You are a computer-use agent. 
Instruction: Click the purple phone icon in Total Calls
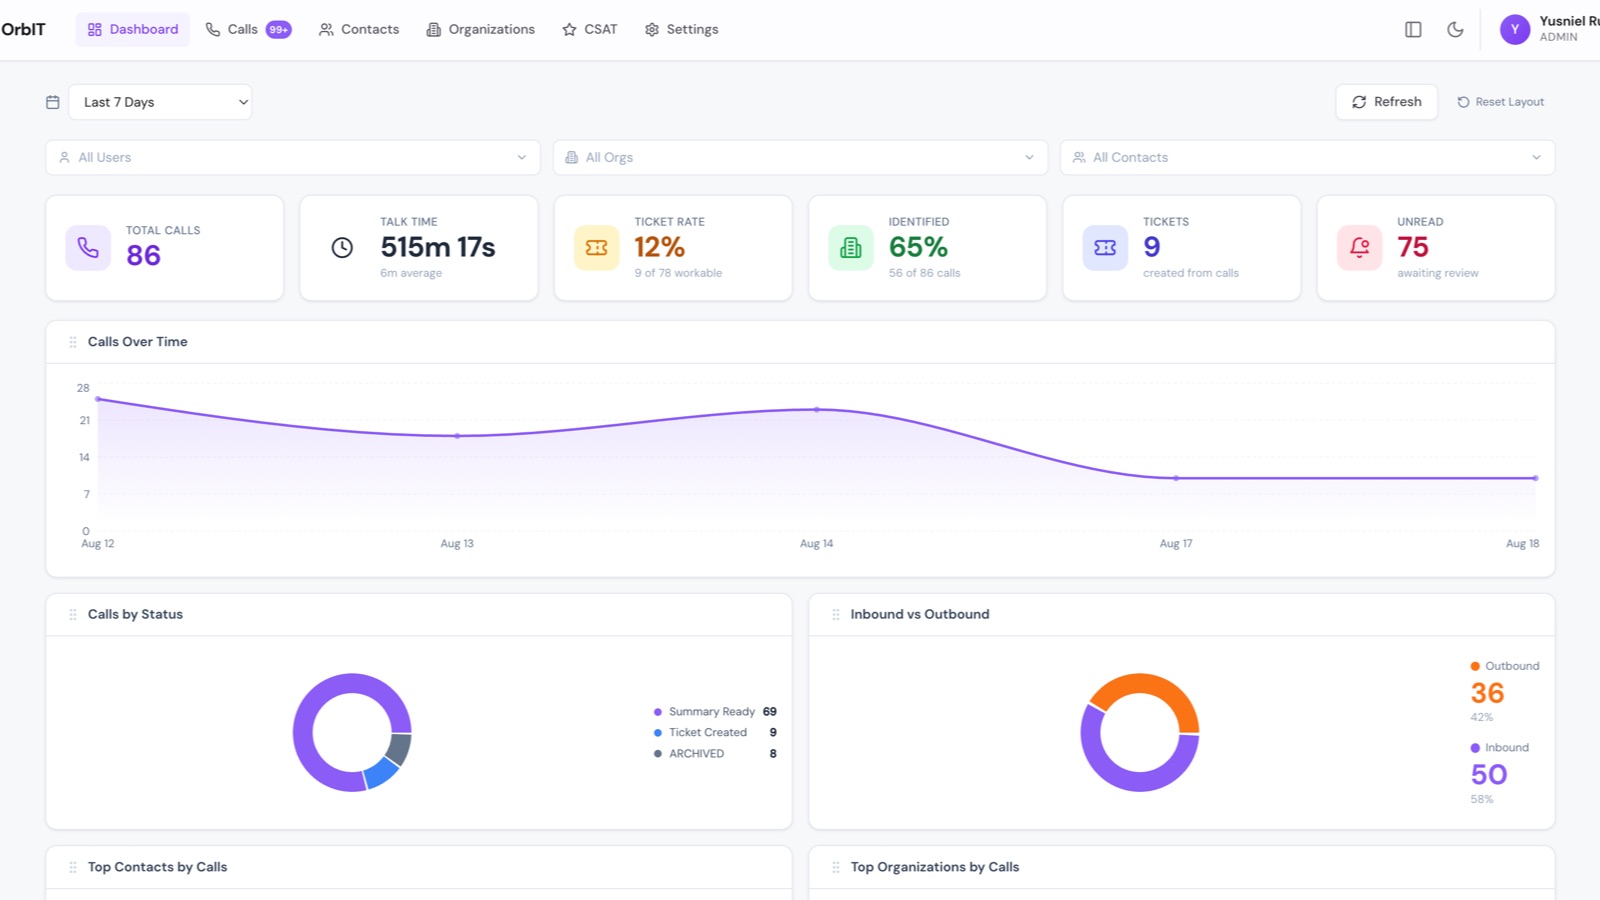[x=88, y=247]
